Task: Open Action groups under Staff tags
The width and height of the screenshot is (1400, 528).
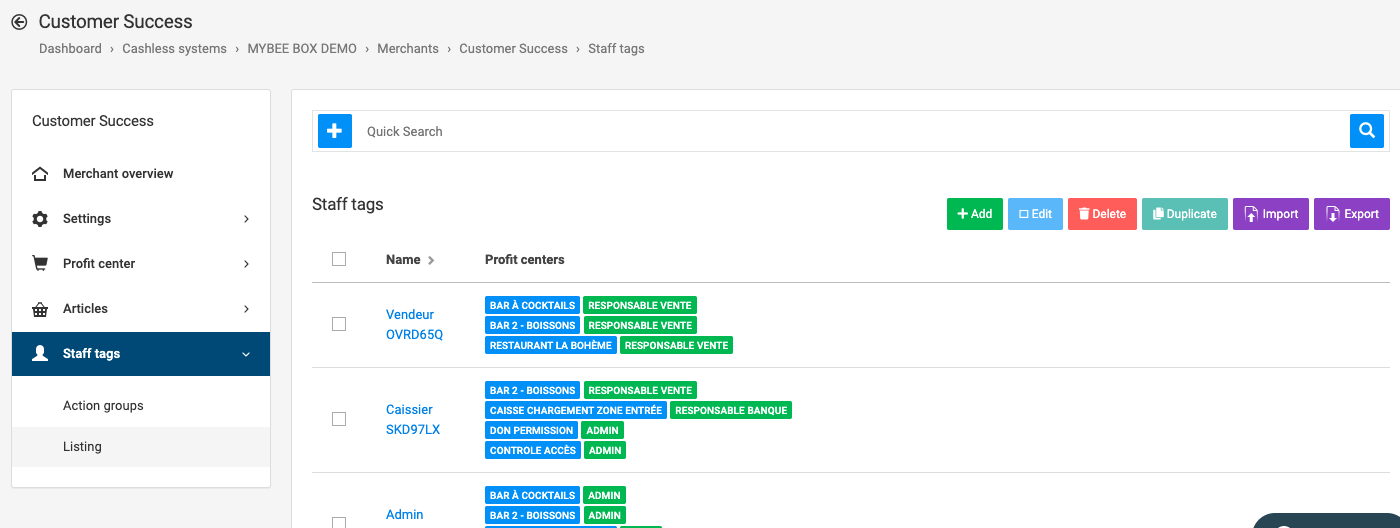Action: coord(141,406)
